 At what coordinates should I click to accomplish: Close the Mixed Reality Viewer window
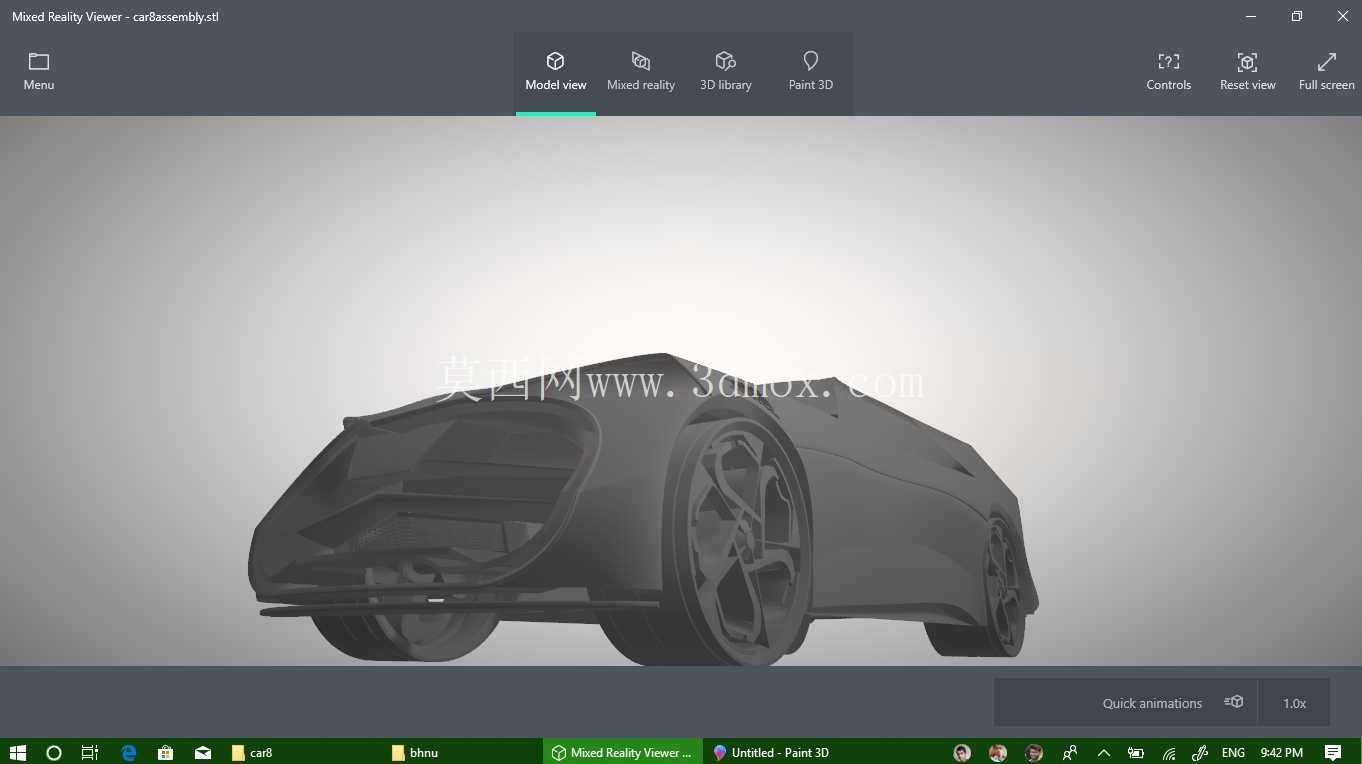coord(1342,16)
